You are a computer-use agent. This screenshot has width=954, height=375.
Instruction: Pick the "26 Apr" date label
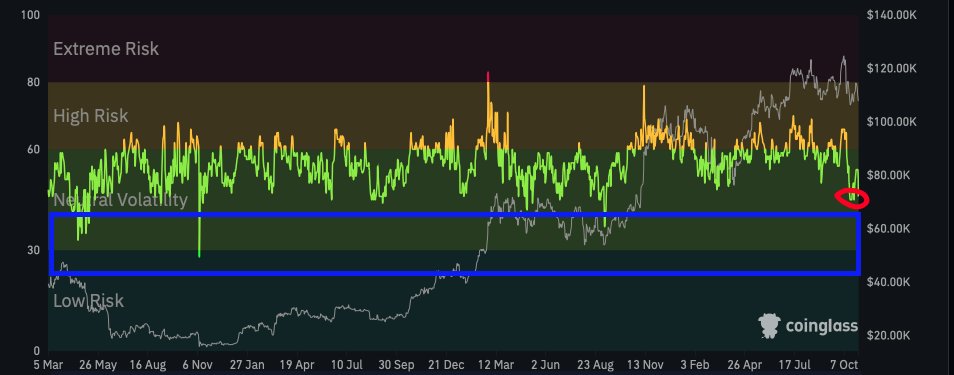(x=745, y=365)
